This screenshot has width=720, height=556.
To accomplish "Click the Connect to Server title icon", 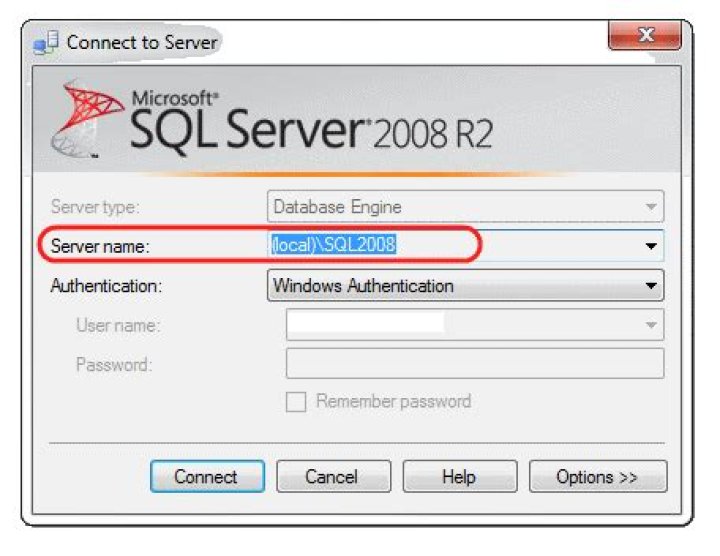I will pos(46,42).
